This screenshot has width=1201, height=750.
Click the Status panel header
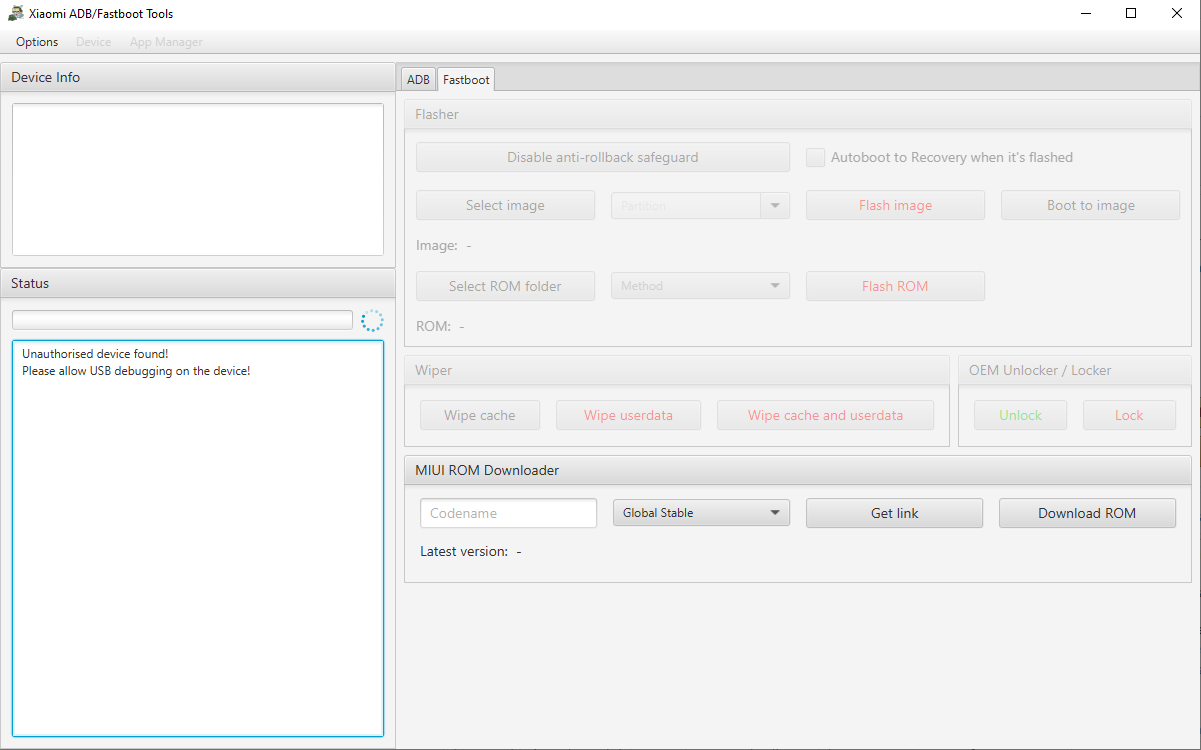198,283
